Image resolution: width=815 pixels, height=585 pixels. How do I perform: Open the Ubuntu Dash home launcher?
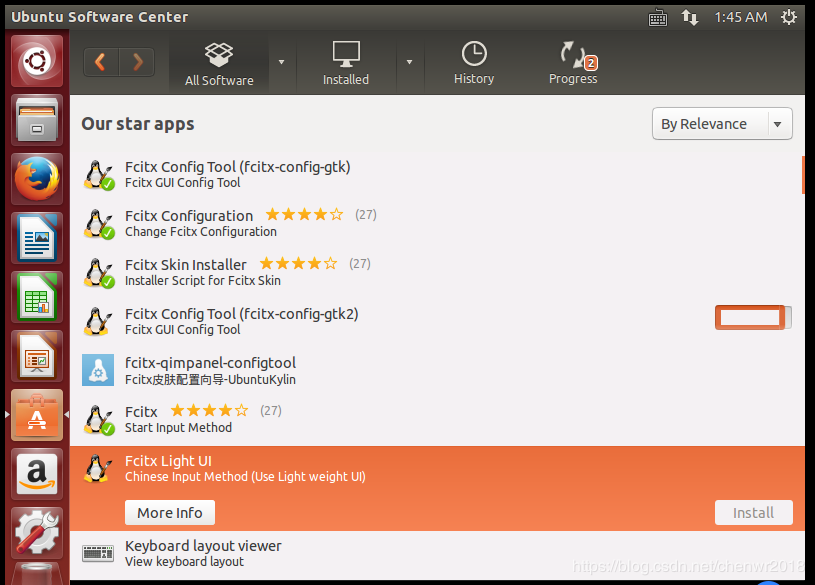37,61
